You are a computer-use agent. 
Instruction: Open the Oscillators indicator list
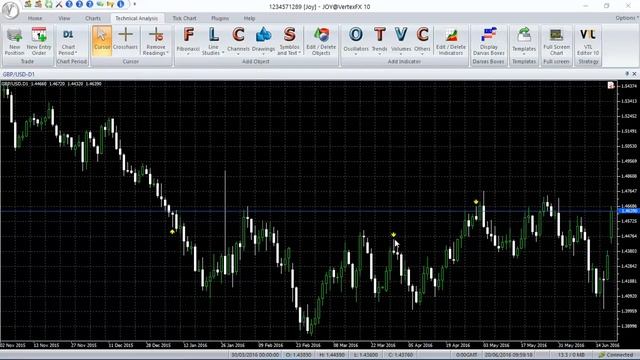356,40
